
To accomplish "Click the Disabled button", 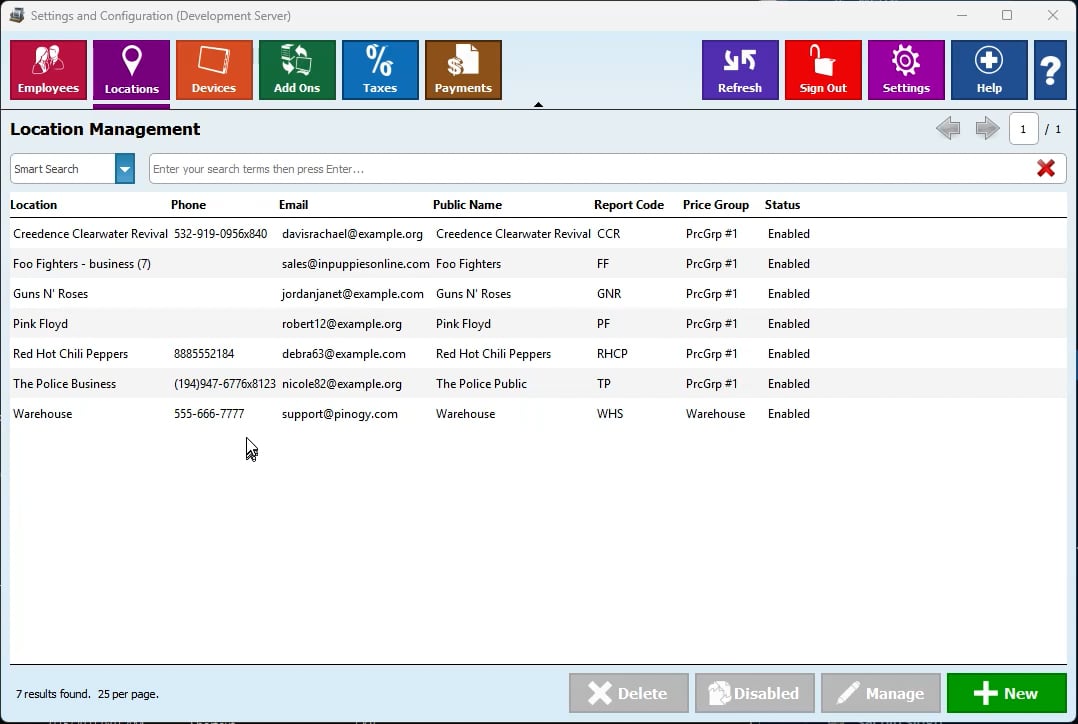I will click(x=755, y=693).
